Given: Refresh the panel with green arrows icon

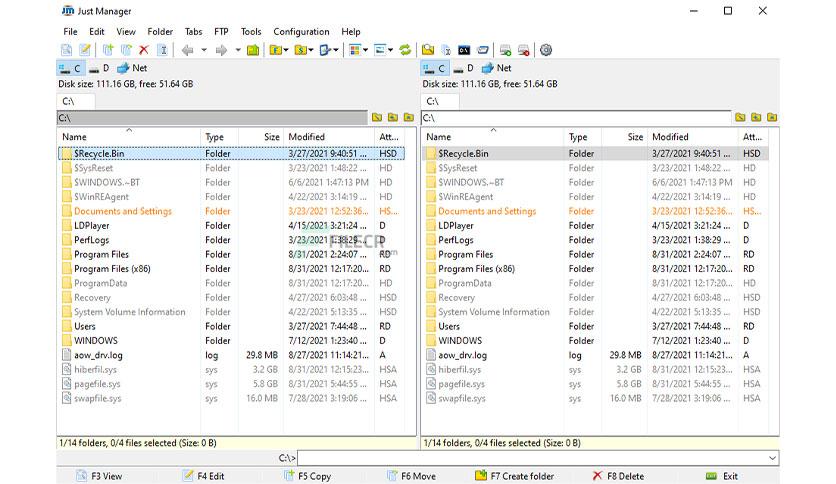Looking at the screenshot, I should (x=405, y=50).
